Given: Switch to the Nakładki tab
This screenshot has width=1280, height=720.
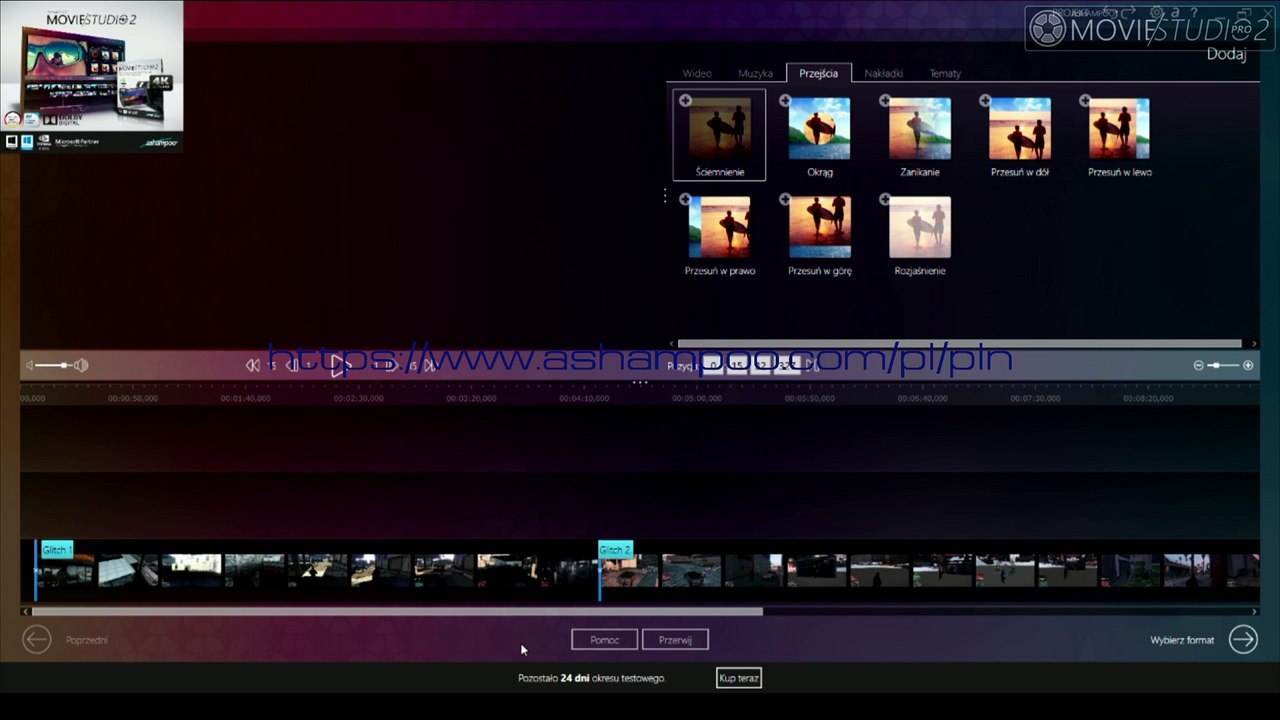Looking at the screenshot, I should pos(884,73).
